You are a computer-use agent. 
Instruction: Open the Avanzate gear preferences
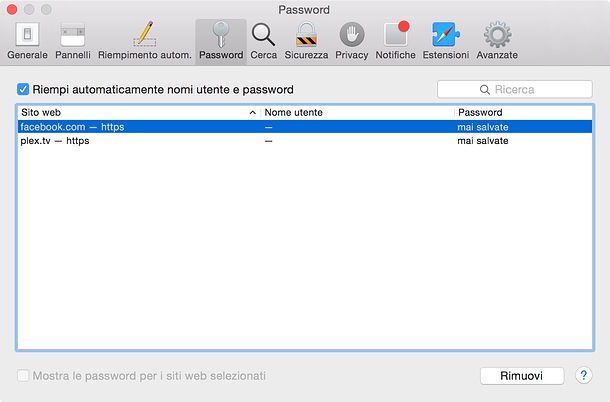[x=497, y=41]
